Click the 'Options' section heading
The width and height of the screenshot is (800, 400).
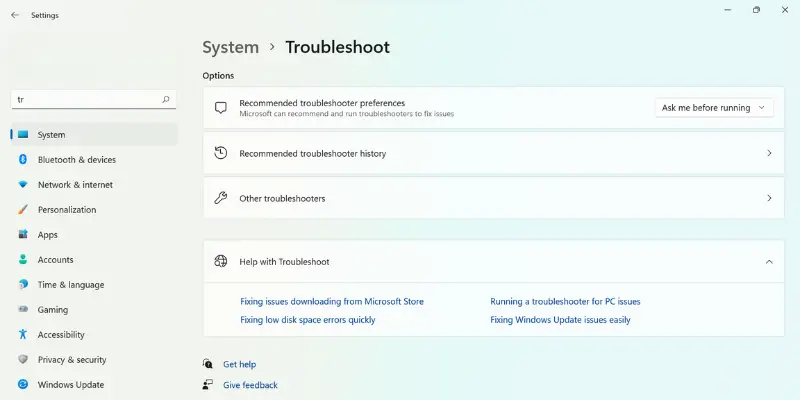[x=218, y=76]
